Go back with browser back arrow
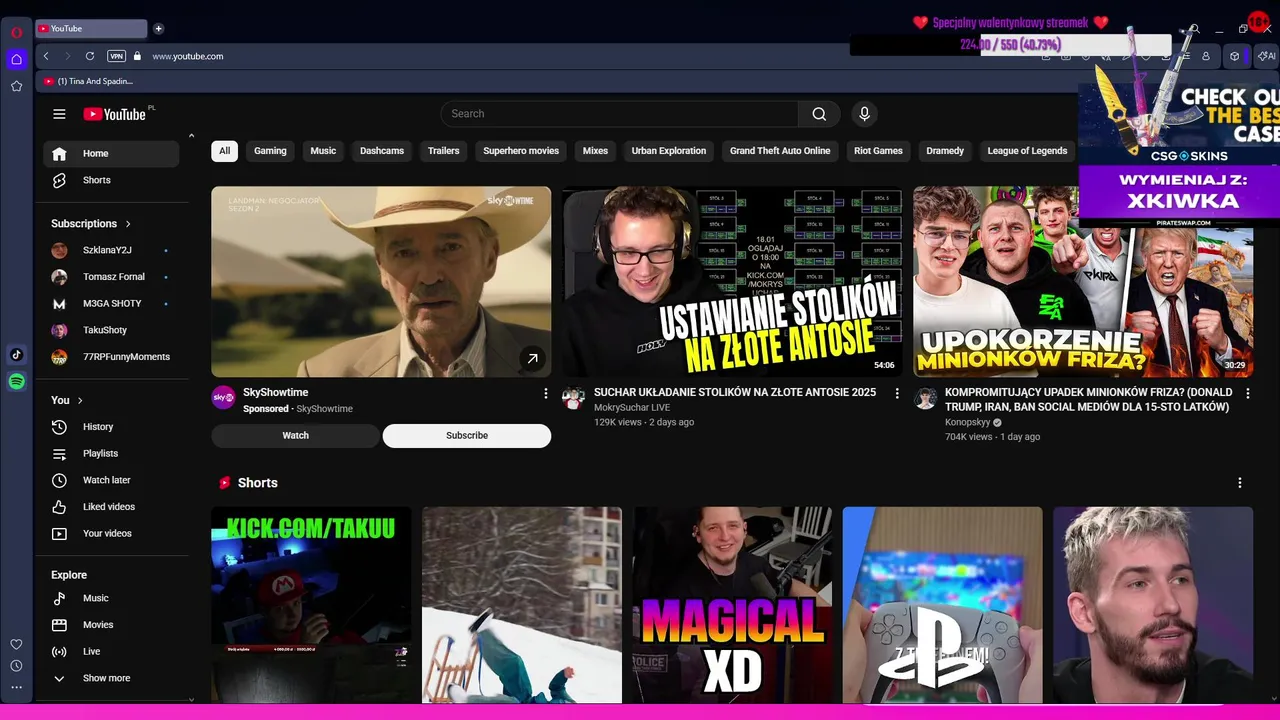The height and width of the screenshot is (720, 1280). click(46, 56)
